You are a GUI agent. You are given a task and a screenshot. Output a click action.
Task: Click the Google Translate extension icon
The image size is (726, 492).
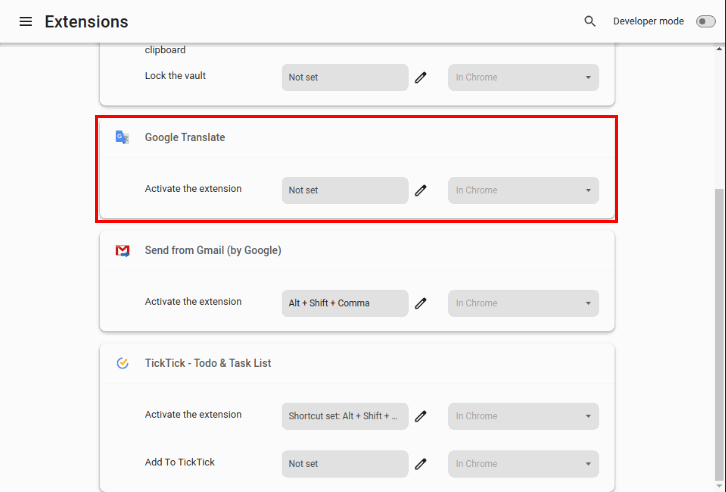tap(122, 137)
